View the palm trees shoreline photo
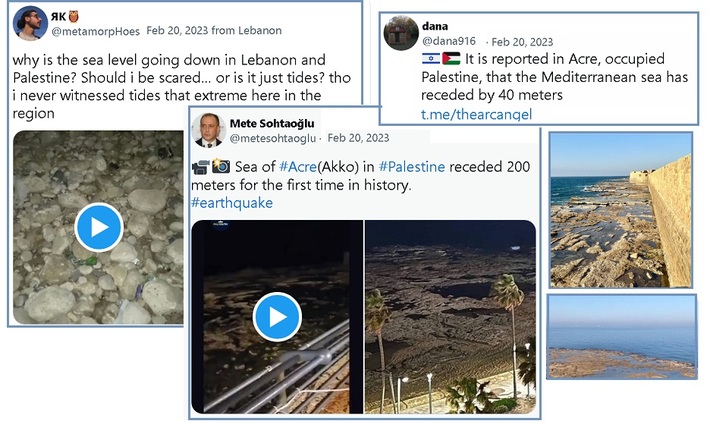This screenshot has width=710, height=424. (450, 317)
